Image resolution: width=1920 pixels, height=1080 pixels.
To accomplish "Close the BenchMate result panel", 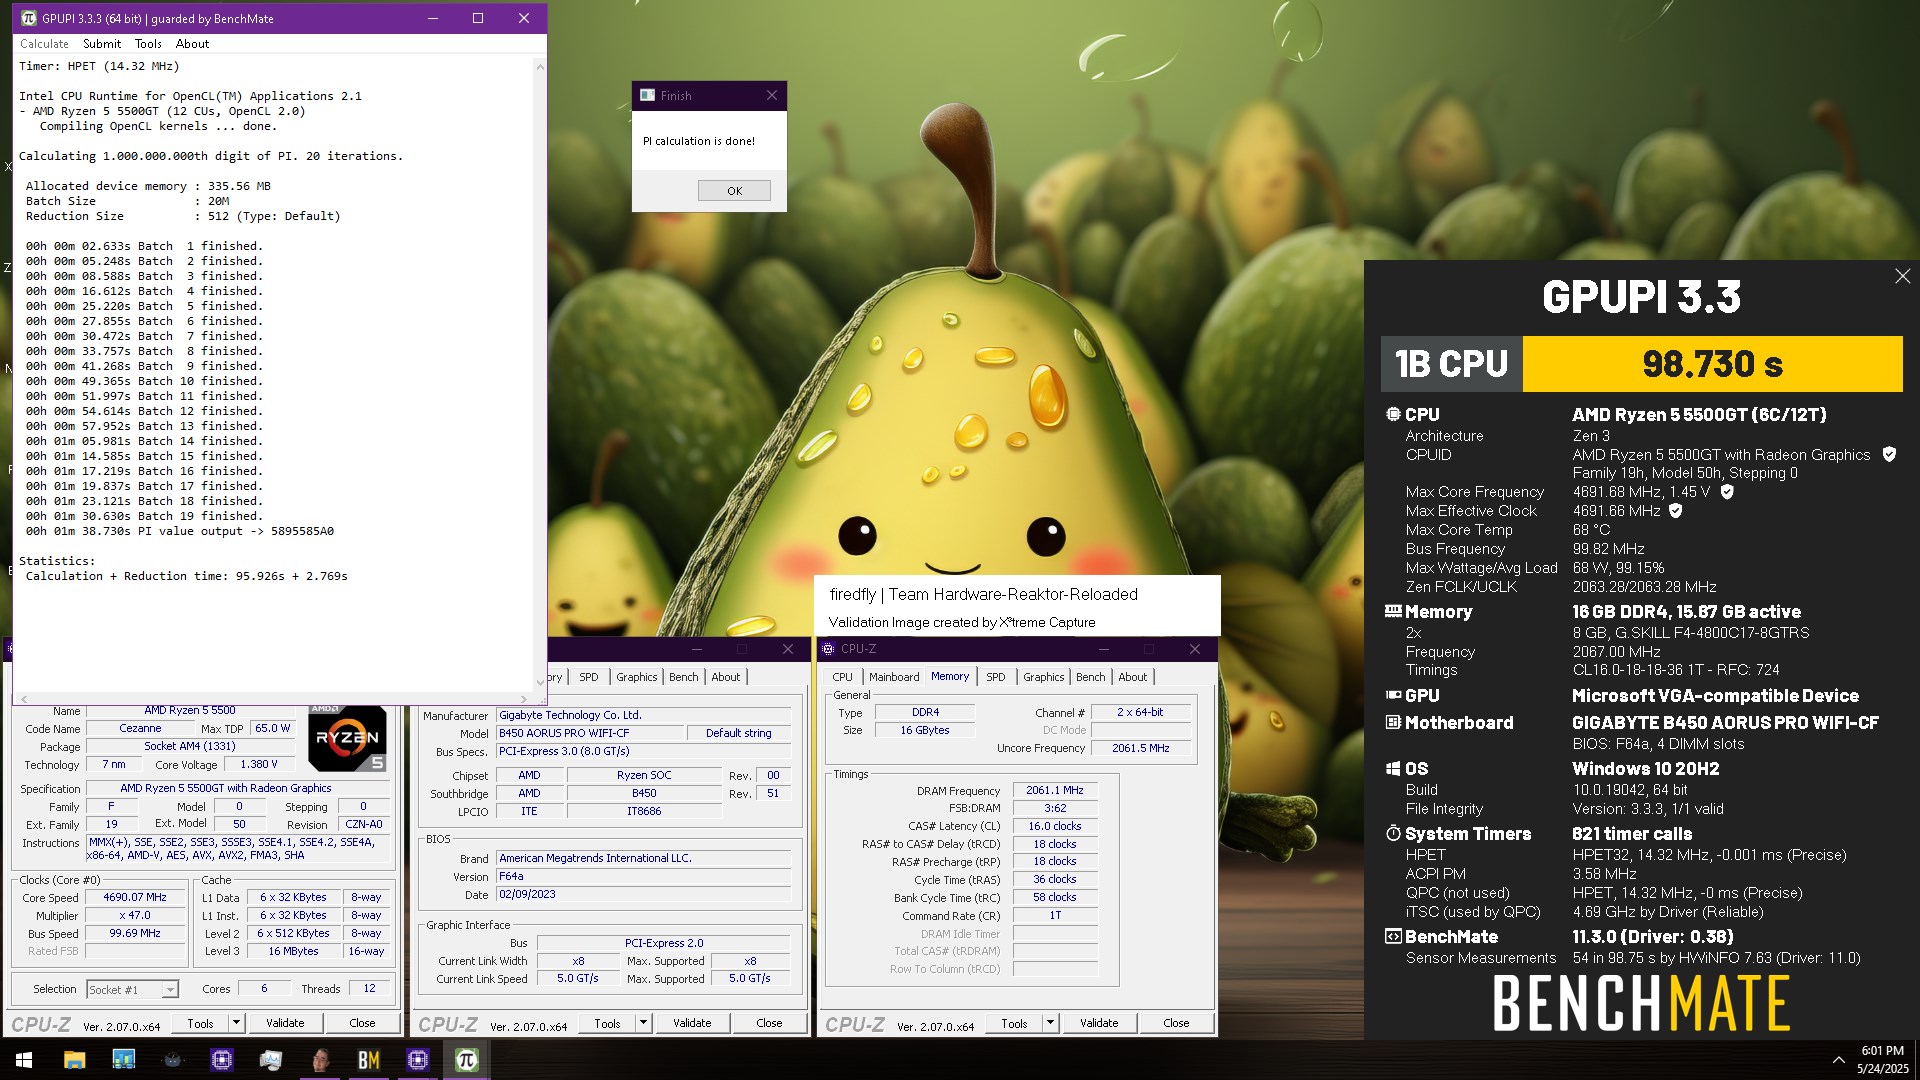I will [1902, 276].
